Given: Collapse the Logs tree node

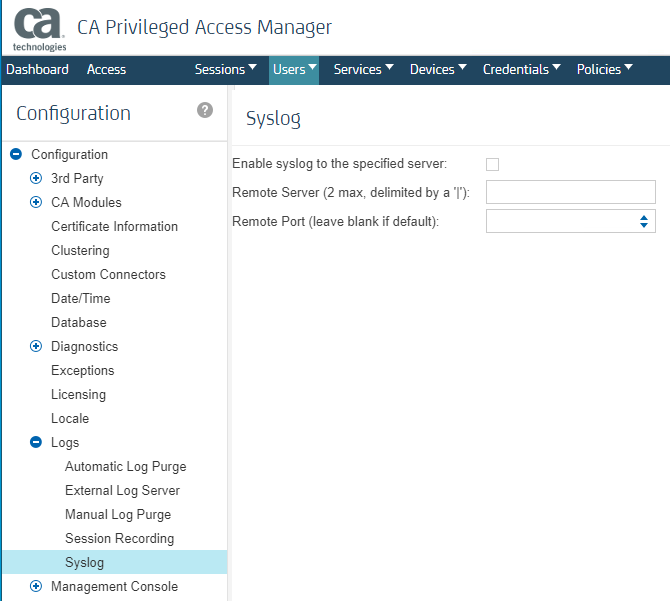Looking at the screenshot, I should (36, 442).
